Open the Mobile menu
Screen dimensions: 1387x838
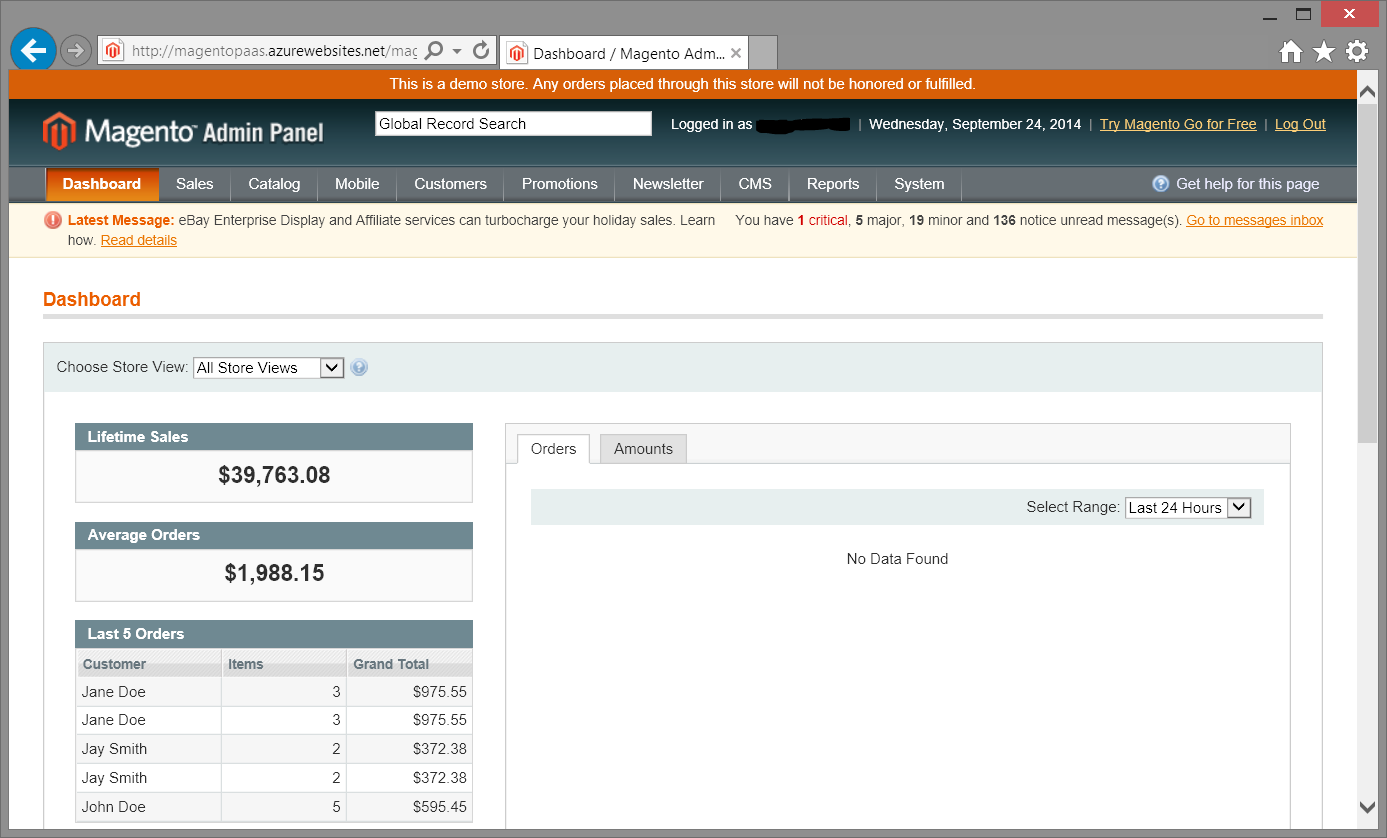coord(357,184)
